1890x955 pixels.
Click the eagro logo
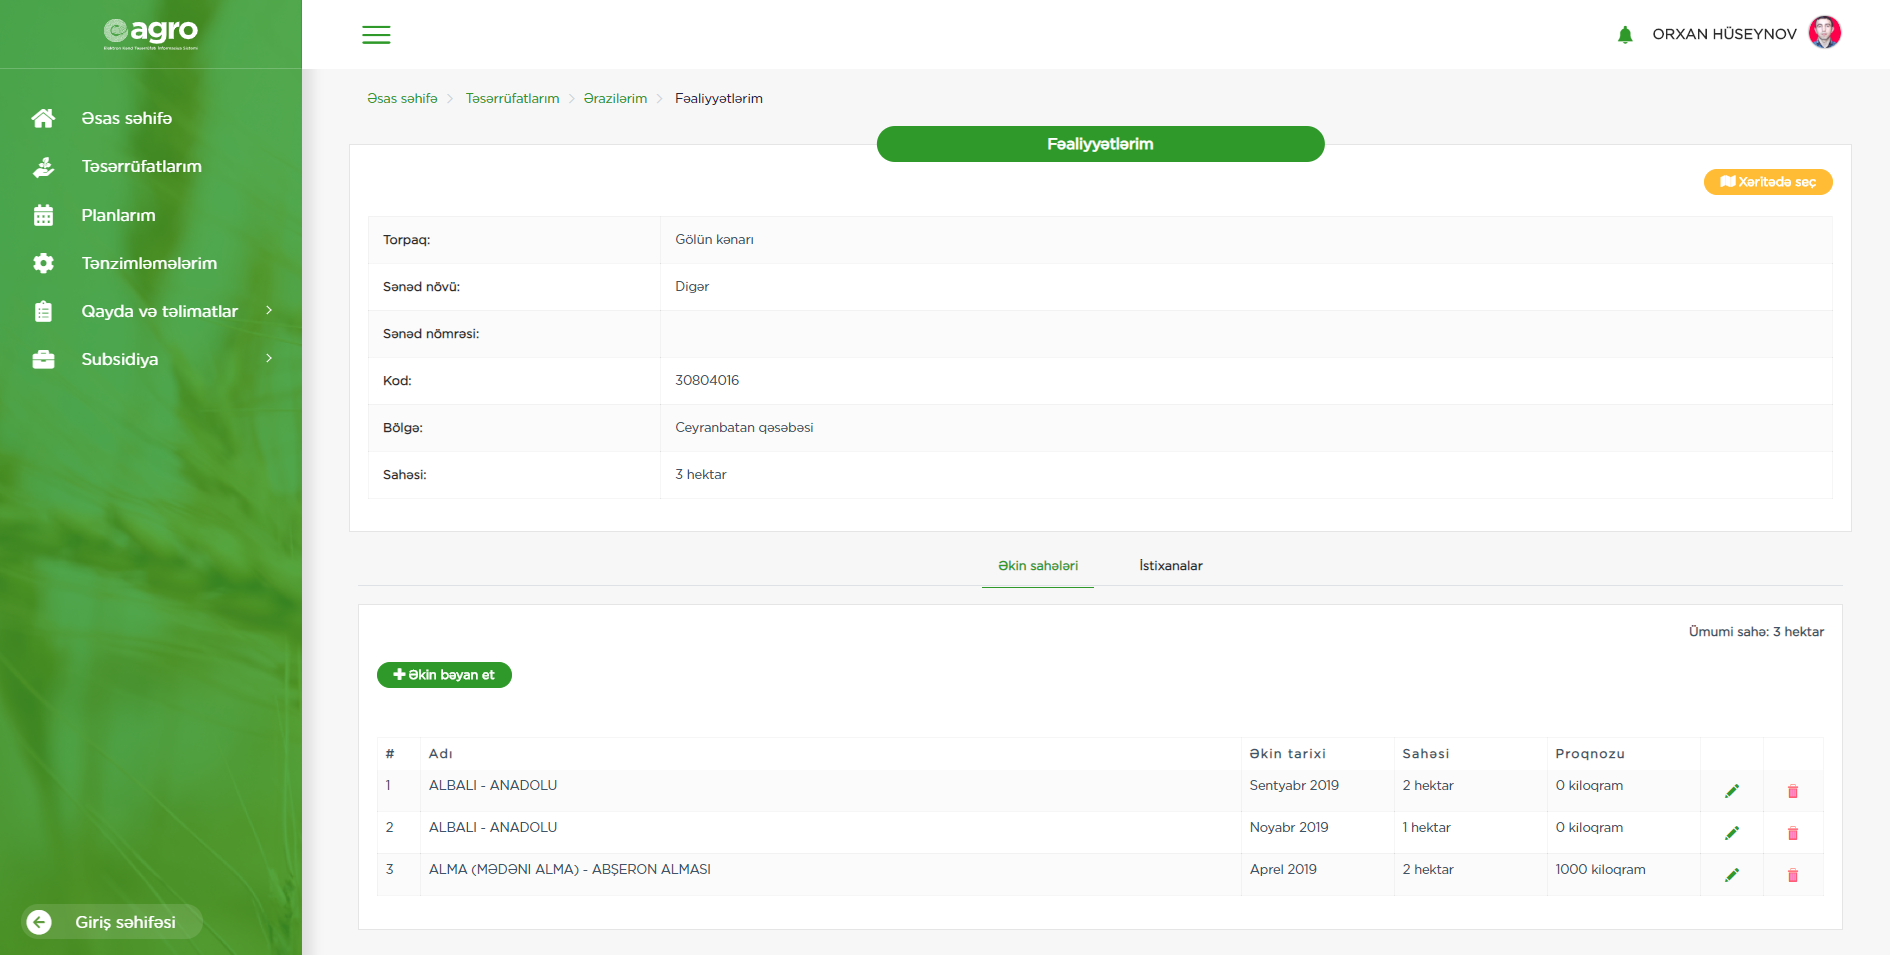point(151,33)
